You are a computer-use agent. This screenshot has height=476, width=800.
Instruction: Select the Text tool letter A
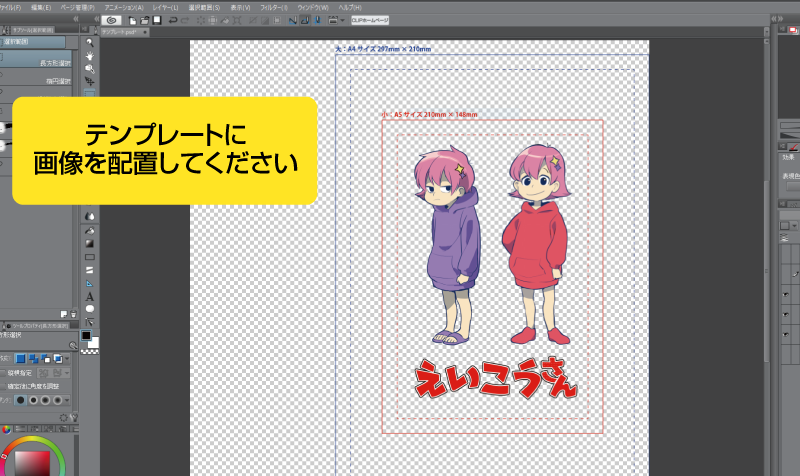tap(90, 296)
